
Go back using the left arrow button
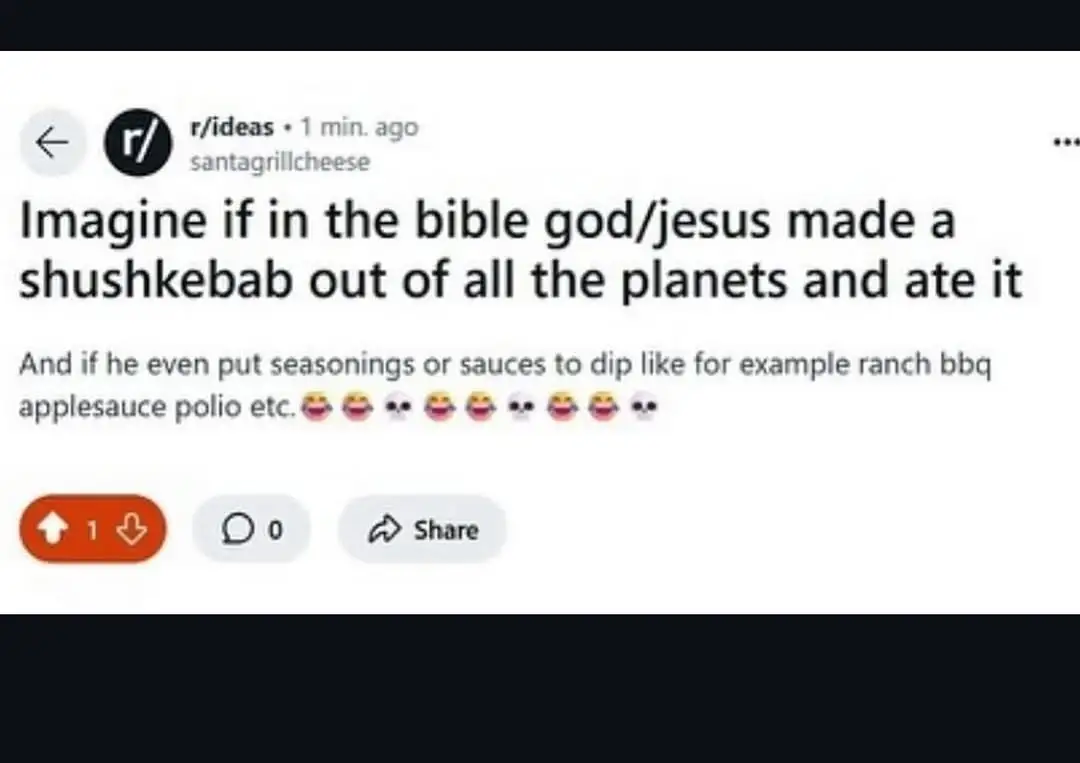(52, 143)
